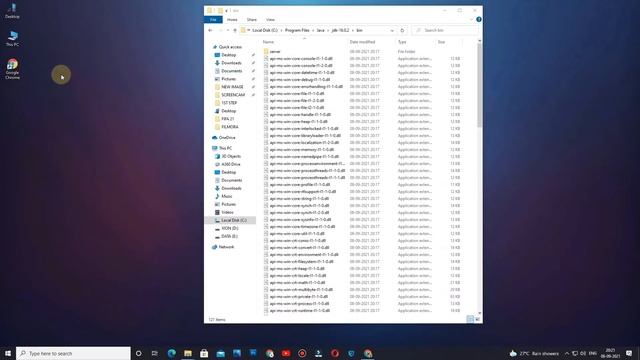Sort by the Type column header
This screenshot has width=640, height=360.
402,42
